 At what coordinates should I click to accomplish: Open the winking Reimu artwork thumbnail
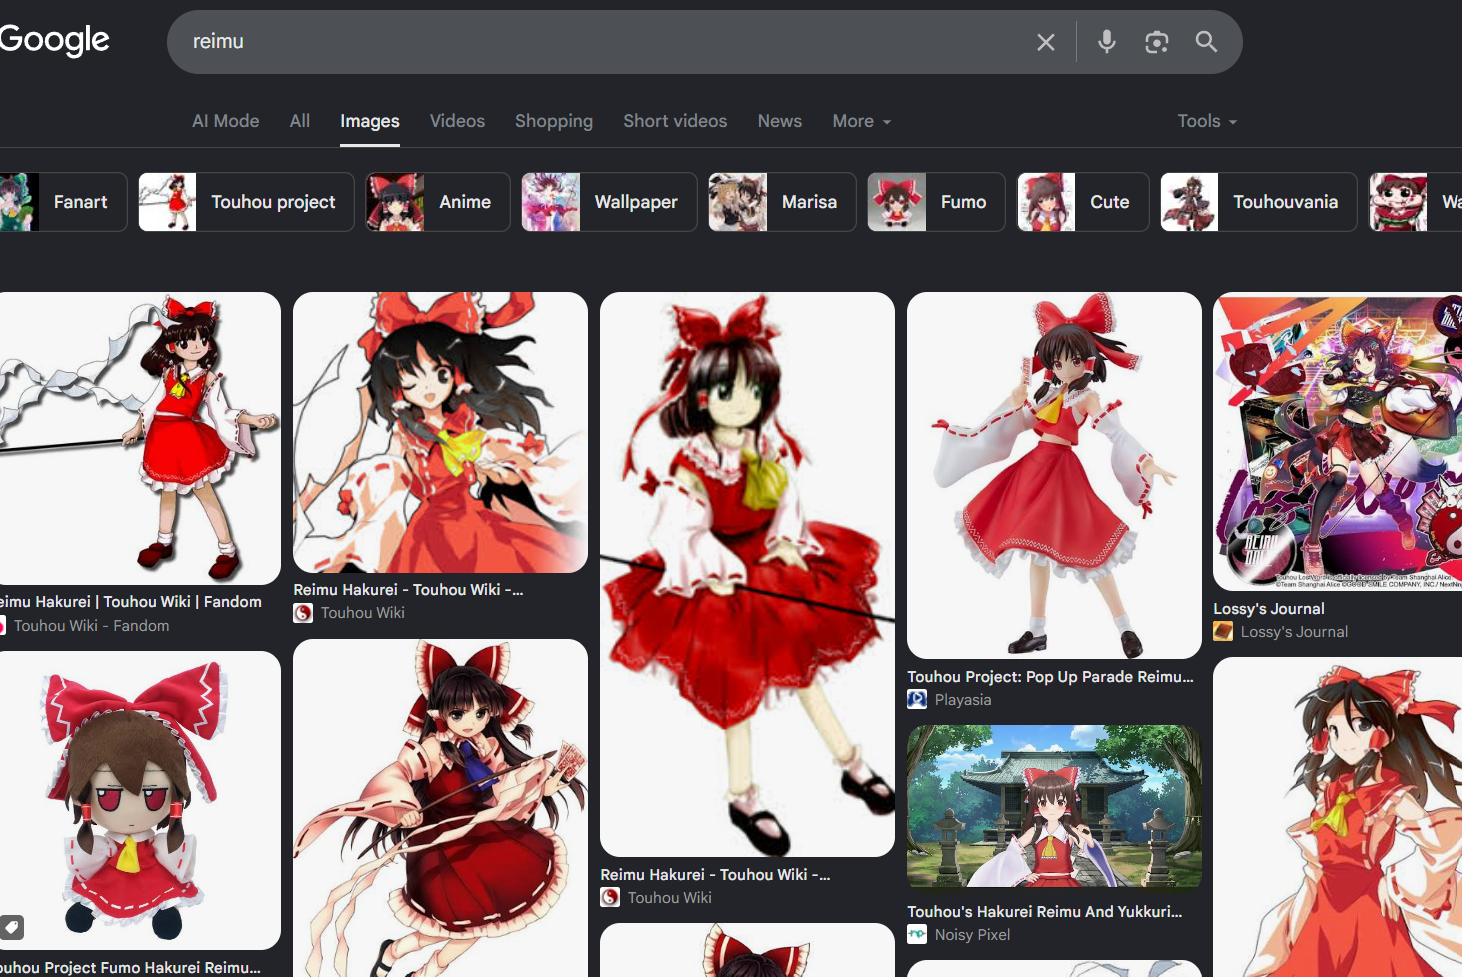pos(440,432)
